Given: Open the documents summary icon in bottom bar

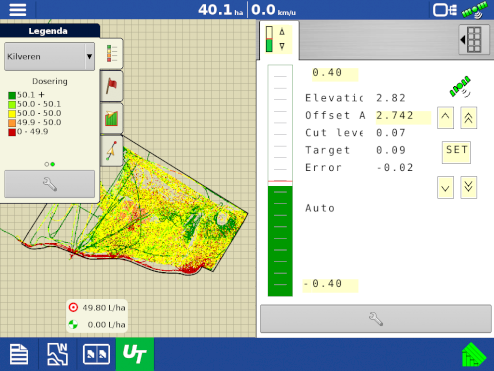Looking at the screenshot, I should tap(19, 354).
